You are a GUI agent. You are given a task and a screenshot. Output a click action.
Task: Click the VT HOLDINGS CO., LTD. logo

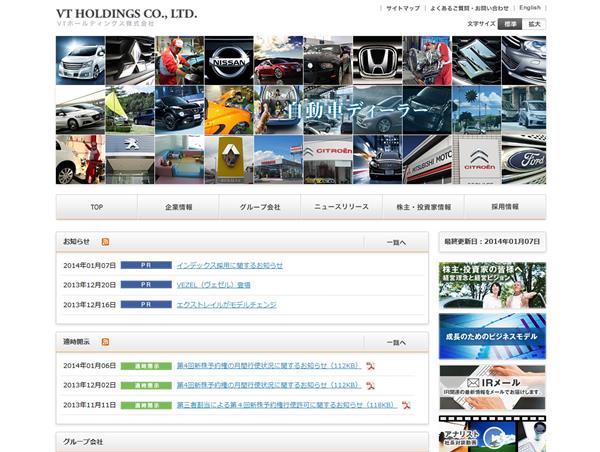click(126, 17)
